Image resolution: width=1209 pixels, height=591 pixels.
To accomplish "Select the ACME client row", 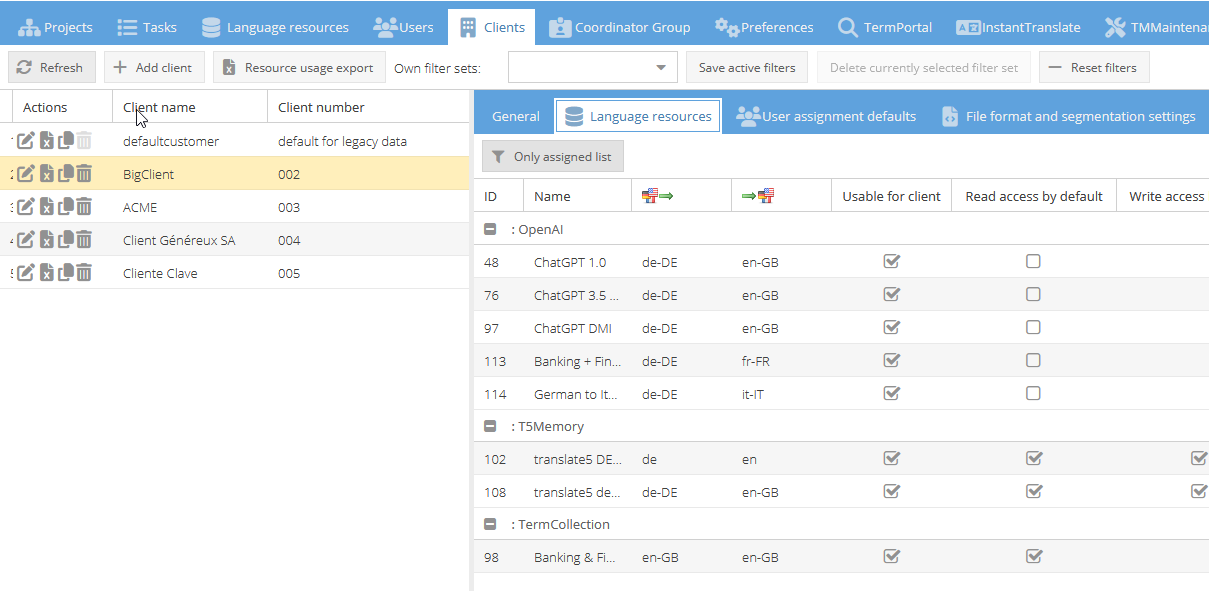I will [x=235, y=207].
